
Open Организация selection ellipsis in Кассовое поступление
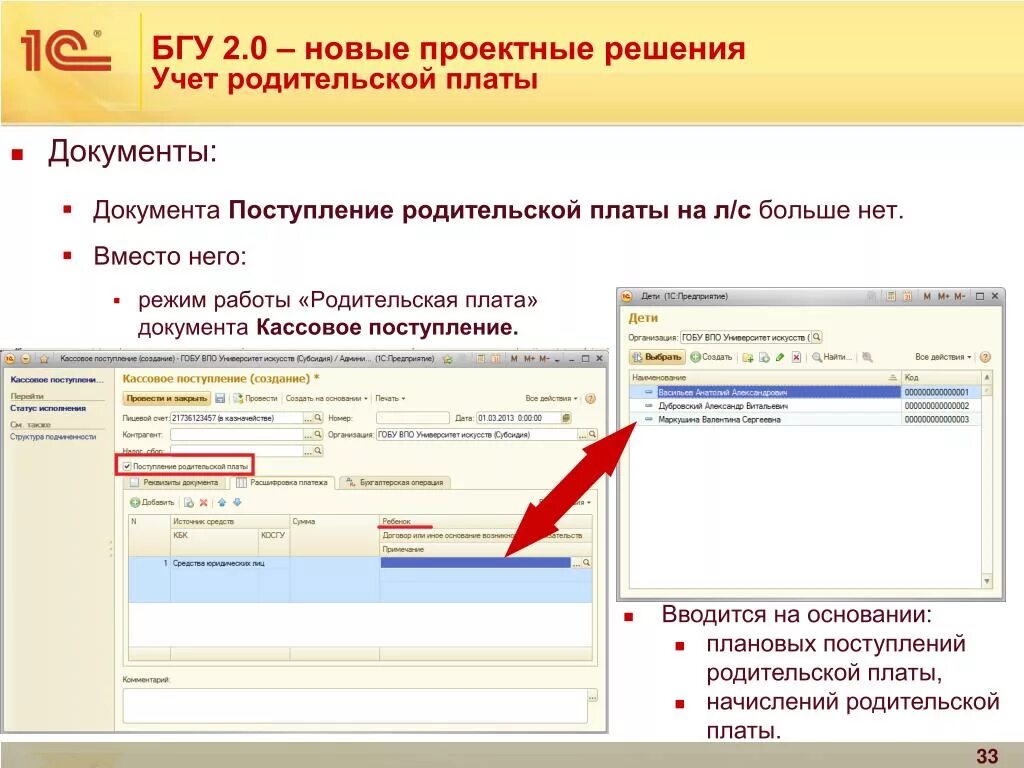583,434
